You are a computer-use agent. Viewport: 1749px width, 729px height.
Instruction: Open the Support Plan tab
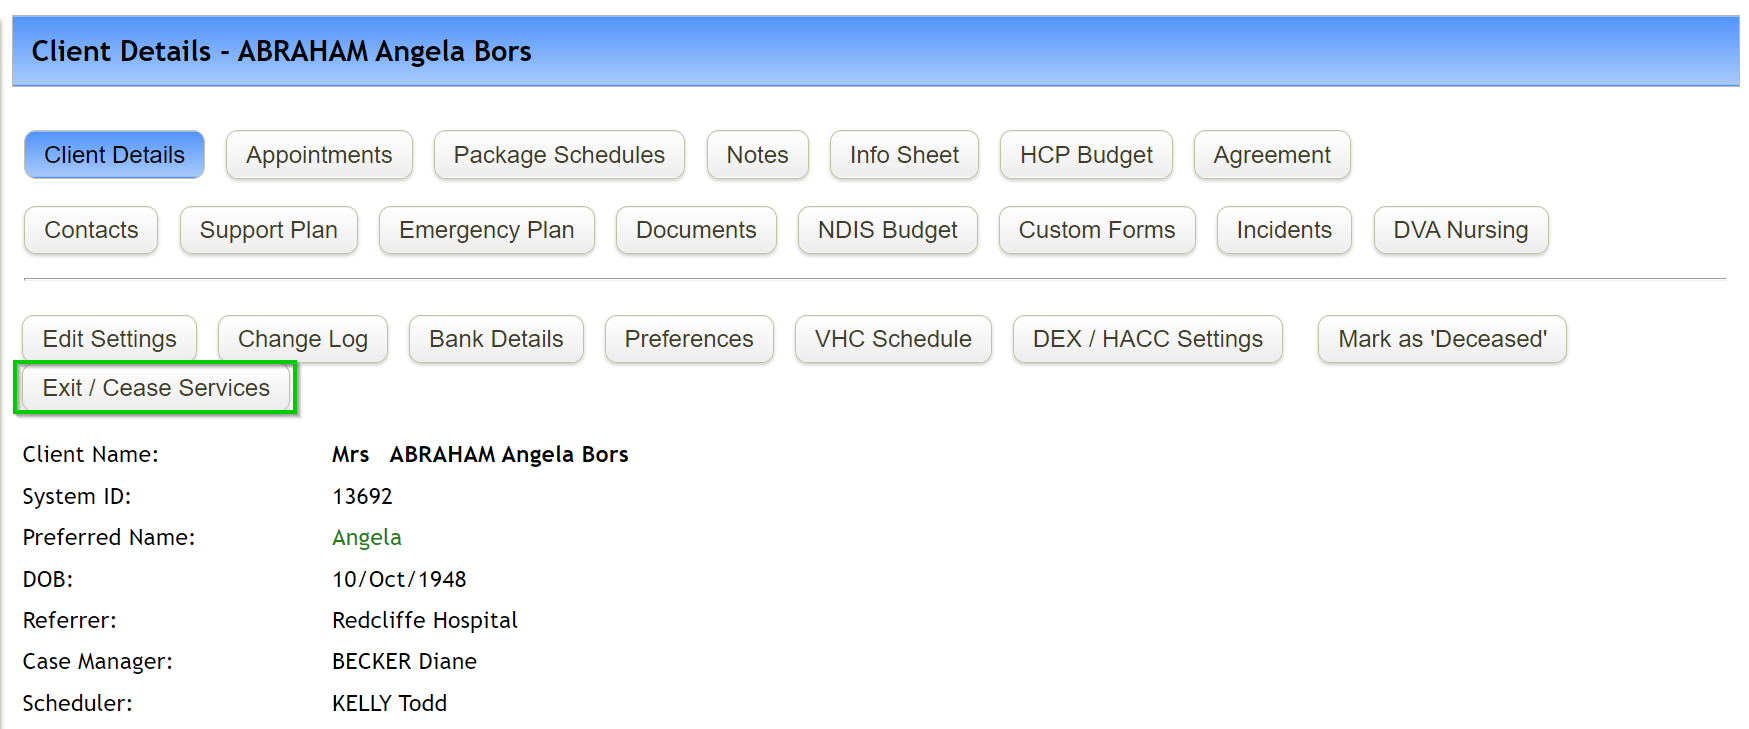tap(268, 230)
